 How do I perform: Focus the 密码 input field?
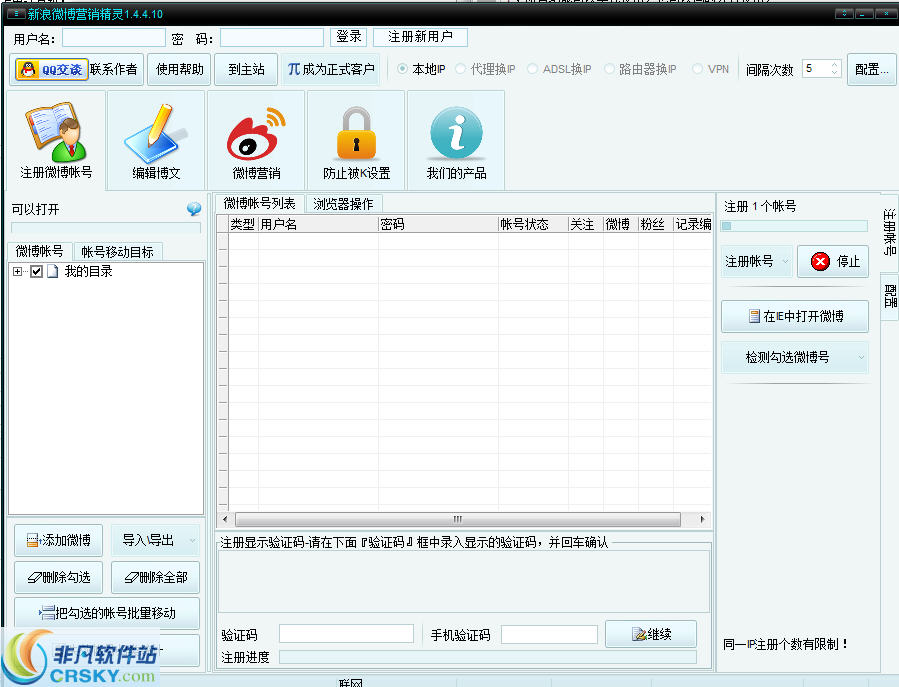[x=272, y=38]
